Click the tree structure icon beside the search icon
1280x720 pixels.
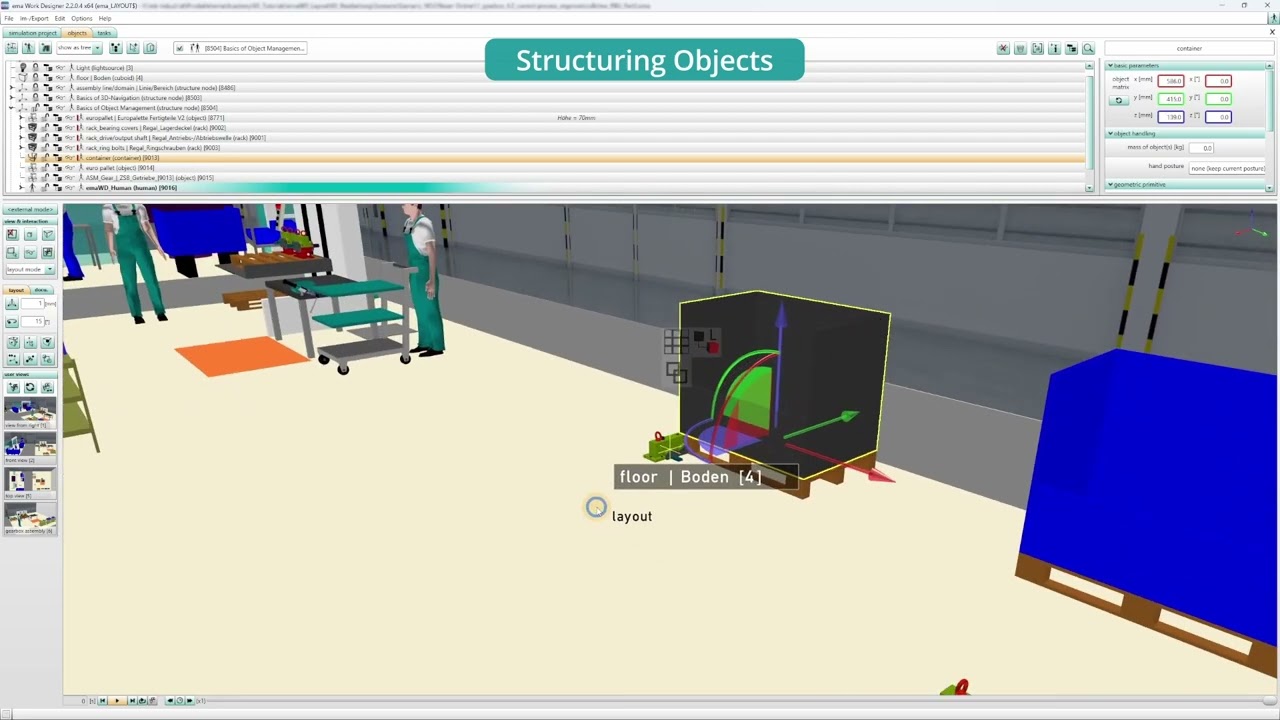coord(1071,48)
